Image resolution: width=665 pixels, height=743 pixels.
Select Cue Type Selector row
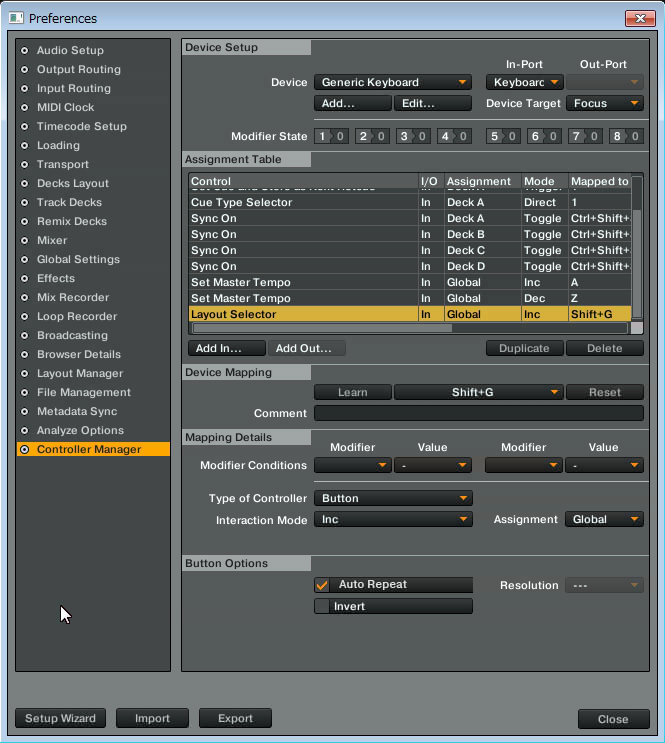pyautogui.click(x=410, y=202)
